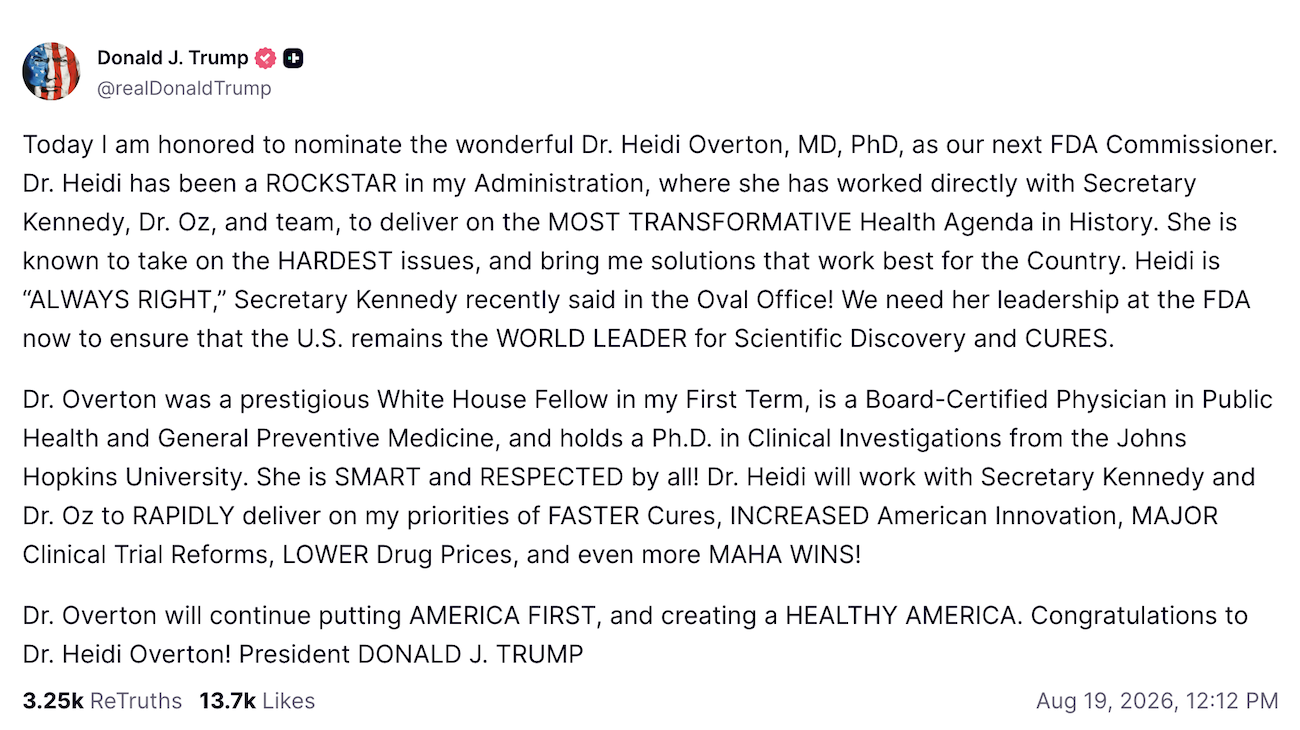Click the red verified checkmark badge

click(265, 58)
